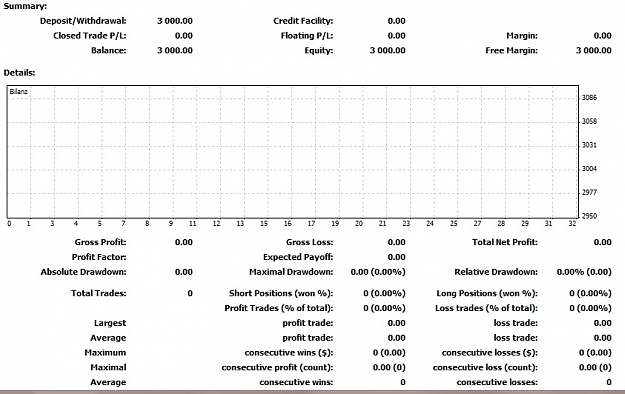Viewport: 625px width, 394px height.
Task: Click the Details heading
Action: coord(19,73)
